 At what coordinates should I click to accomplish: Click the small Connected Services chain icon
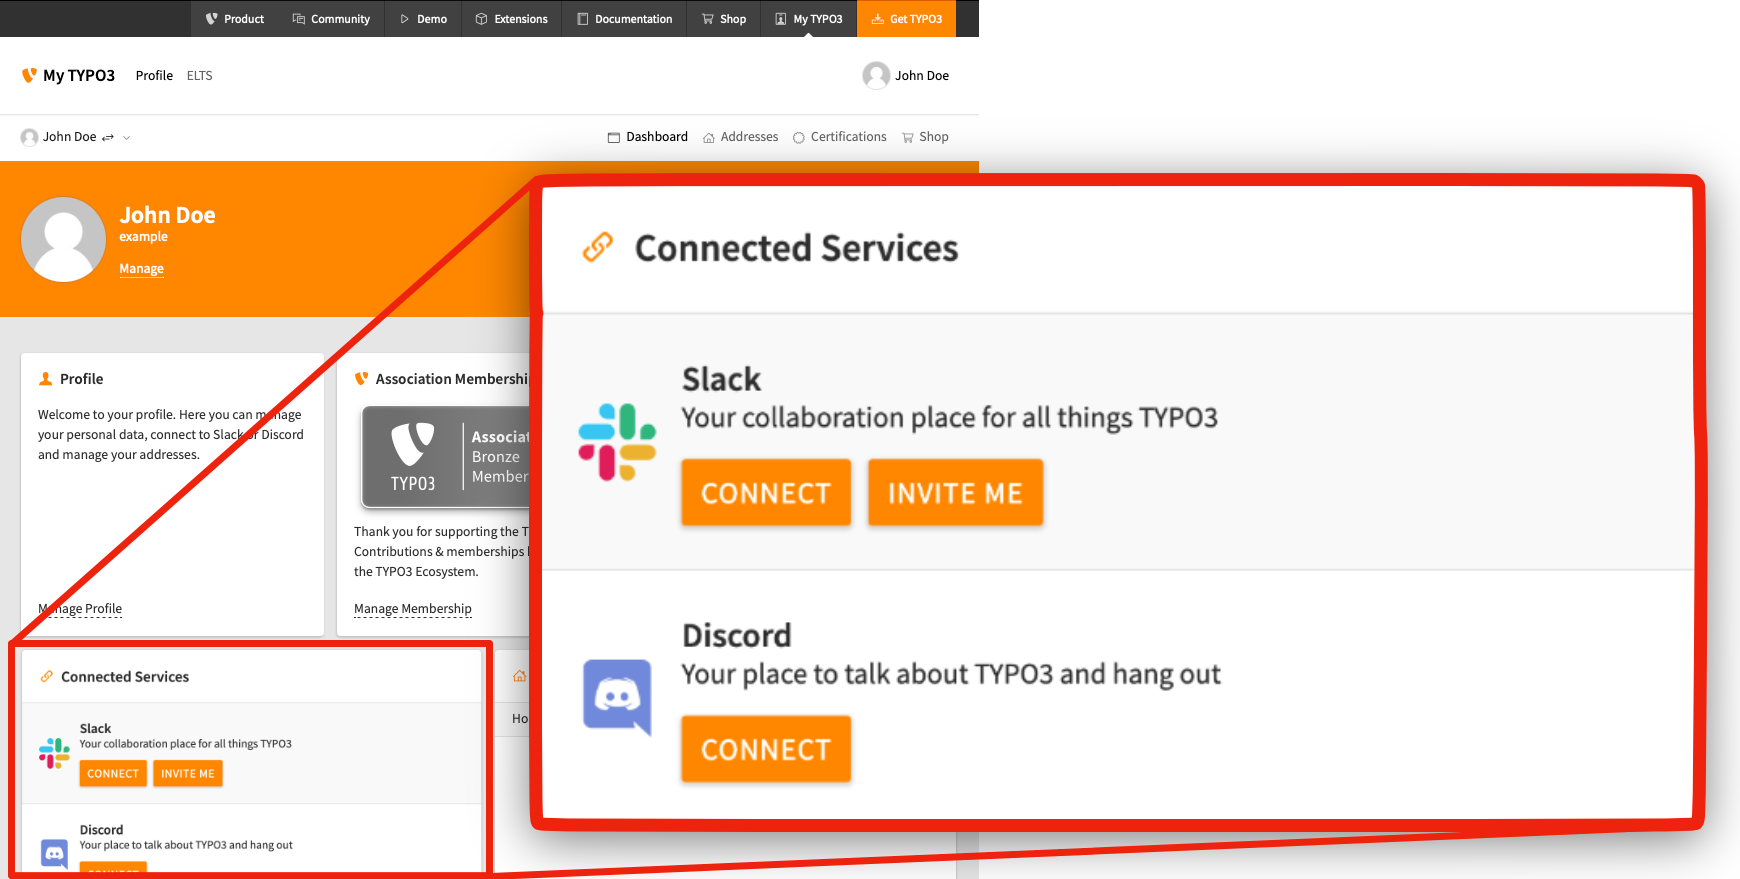click(46, 677)
